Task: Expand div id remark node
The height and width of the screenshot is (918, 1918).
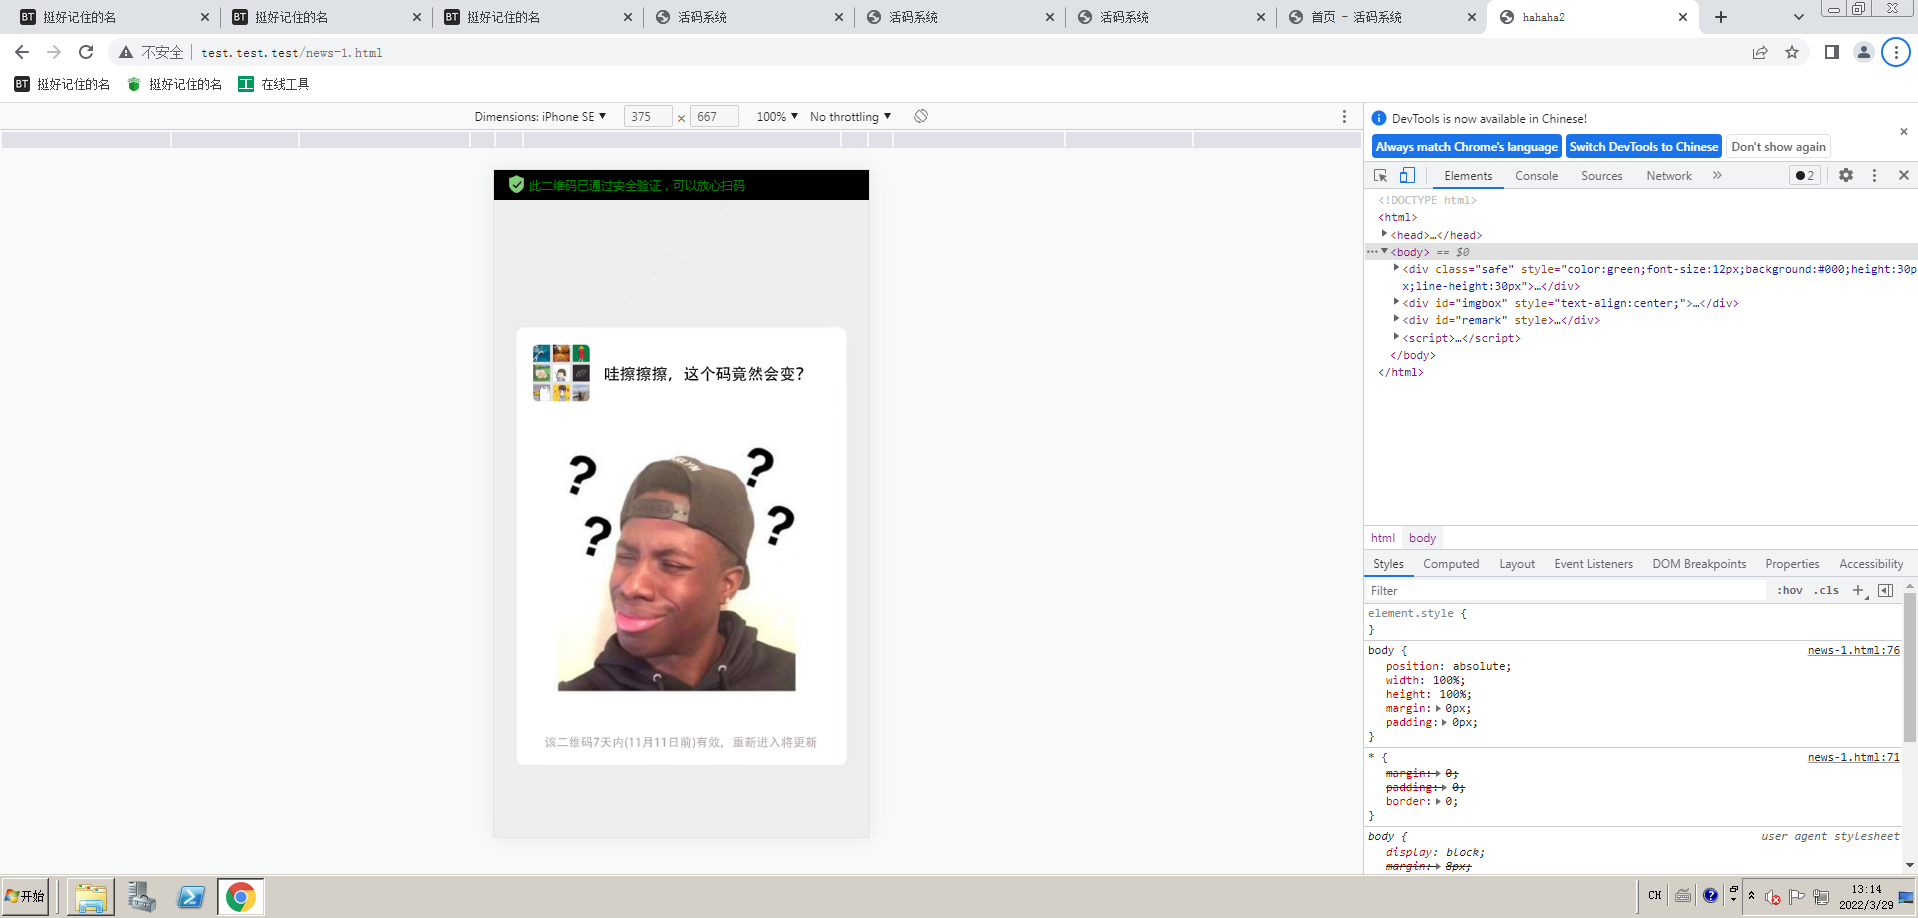Action: [x=1397, y=319]
